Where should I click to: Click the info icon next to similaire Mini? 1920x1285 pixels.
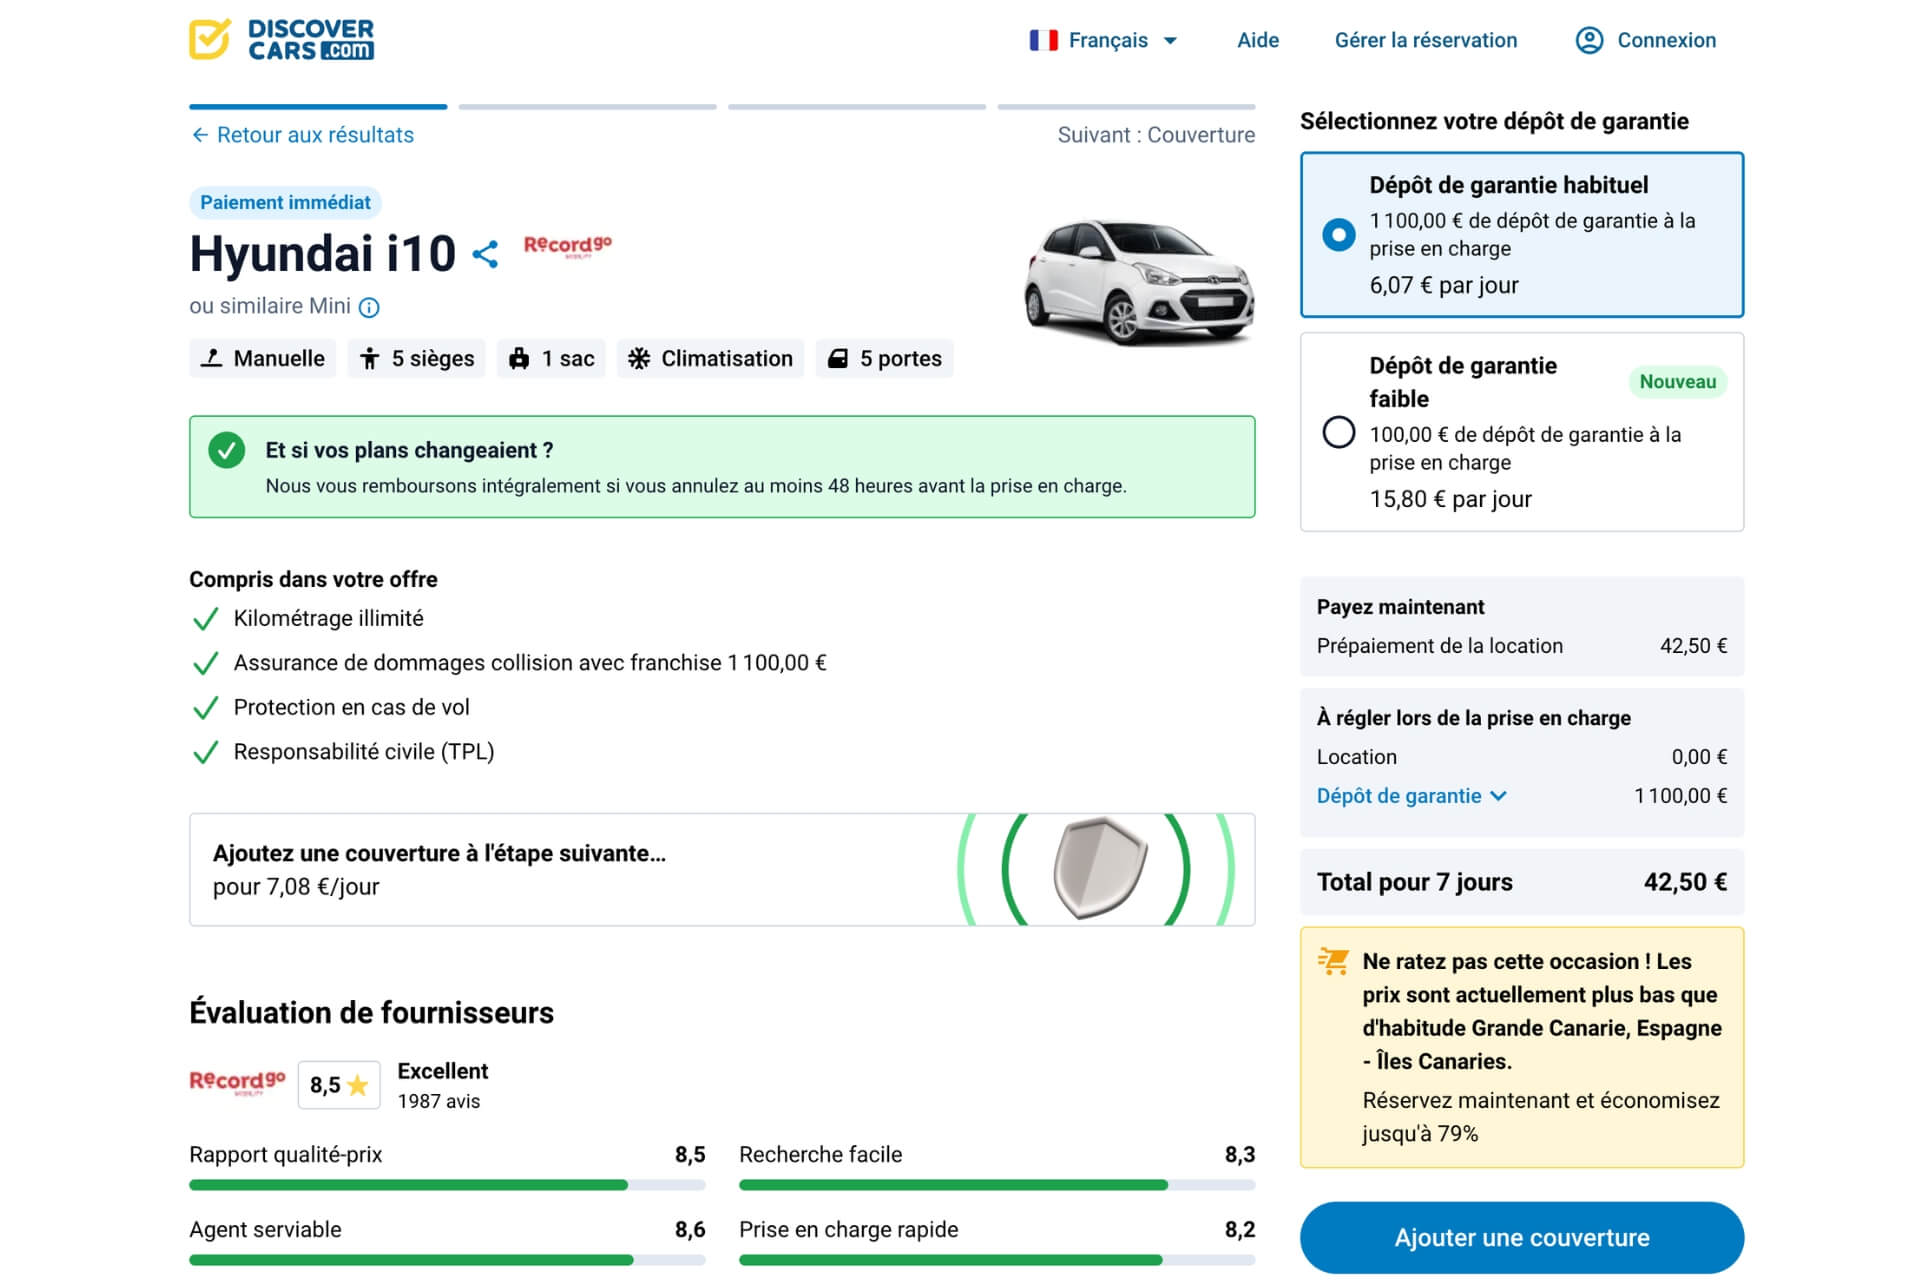(x=369, y=307)
